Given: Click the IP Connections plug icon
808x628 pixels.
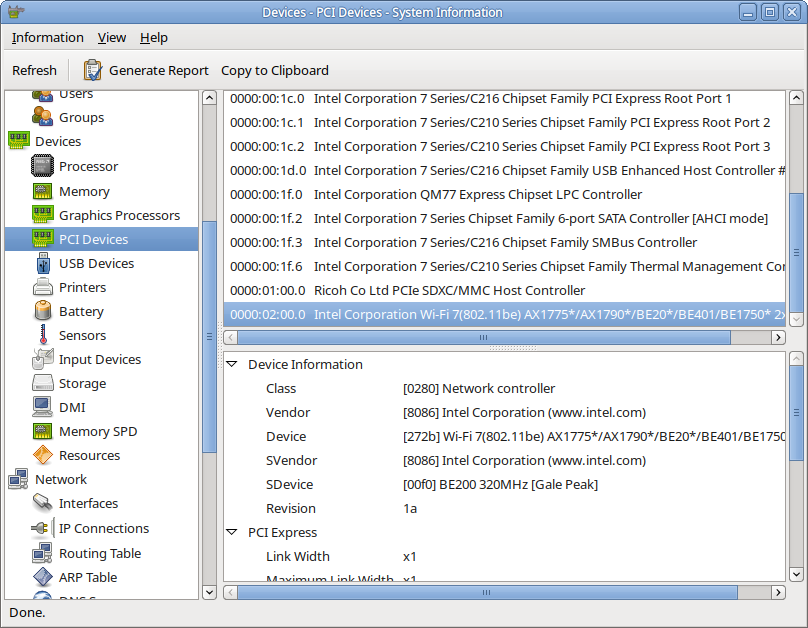Looking at the screenshot, I should click(42, 528).
